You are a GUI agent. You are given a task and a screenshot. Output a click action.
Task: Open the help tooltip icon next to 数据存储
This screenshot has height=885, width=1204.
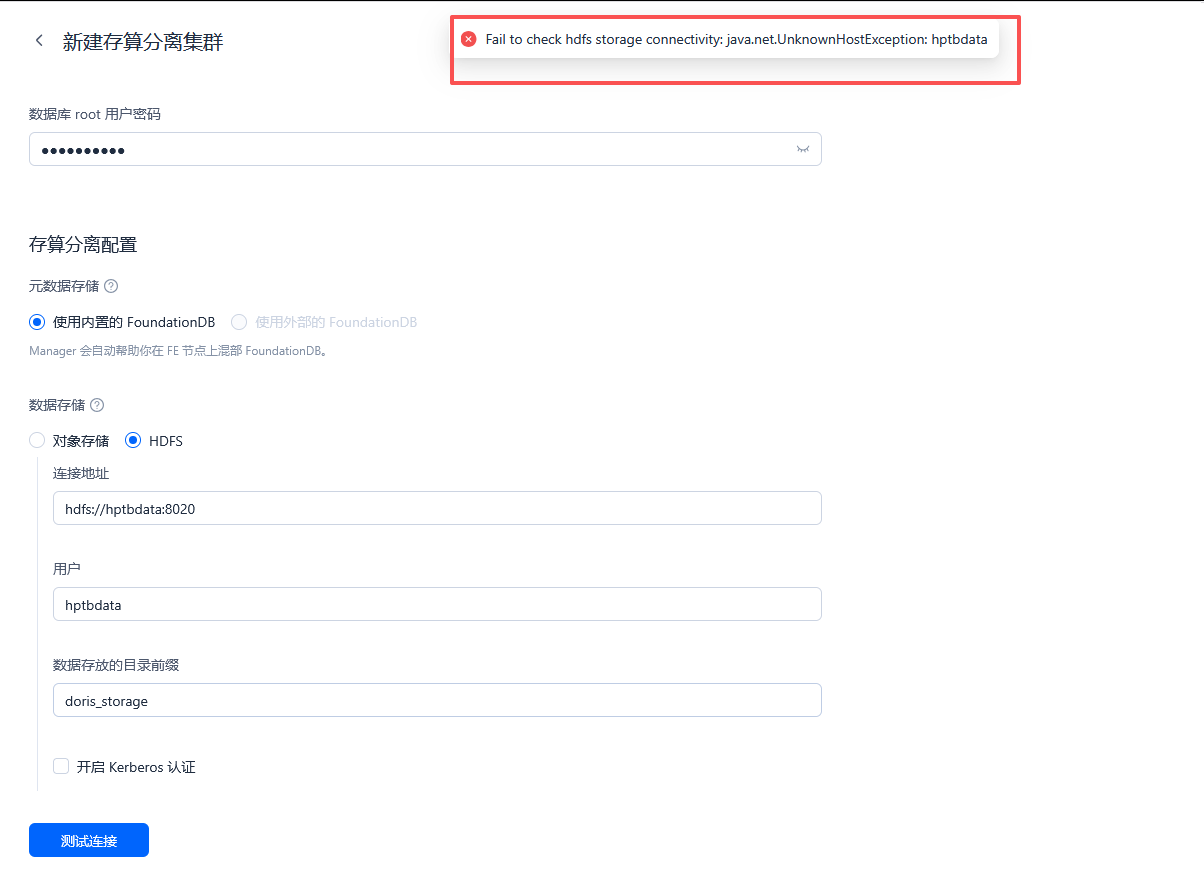click(x=96, y=404)
